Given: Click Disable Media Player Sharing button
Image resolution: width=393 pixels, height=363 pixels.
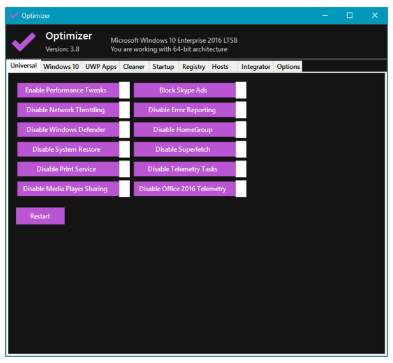Looking at the screenshot, I should (x=68, y=189).
